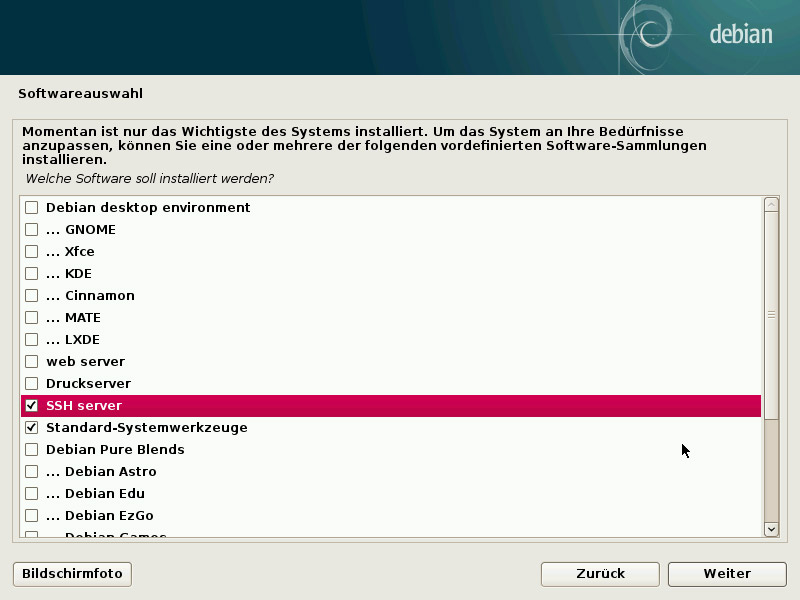Enable the Debian Astro checkbox
The height and width of the screenshot is (600, 800).
tap(32, 471)
